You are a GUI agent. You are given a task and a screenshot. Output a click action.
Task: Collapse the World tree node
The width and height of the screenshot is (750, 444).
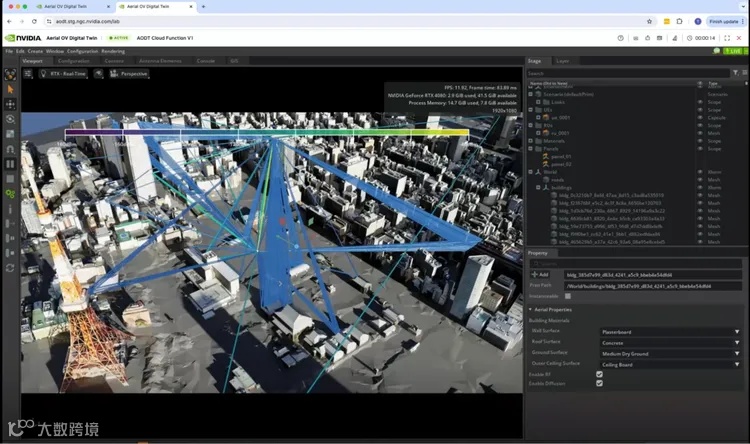530,172
